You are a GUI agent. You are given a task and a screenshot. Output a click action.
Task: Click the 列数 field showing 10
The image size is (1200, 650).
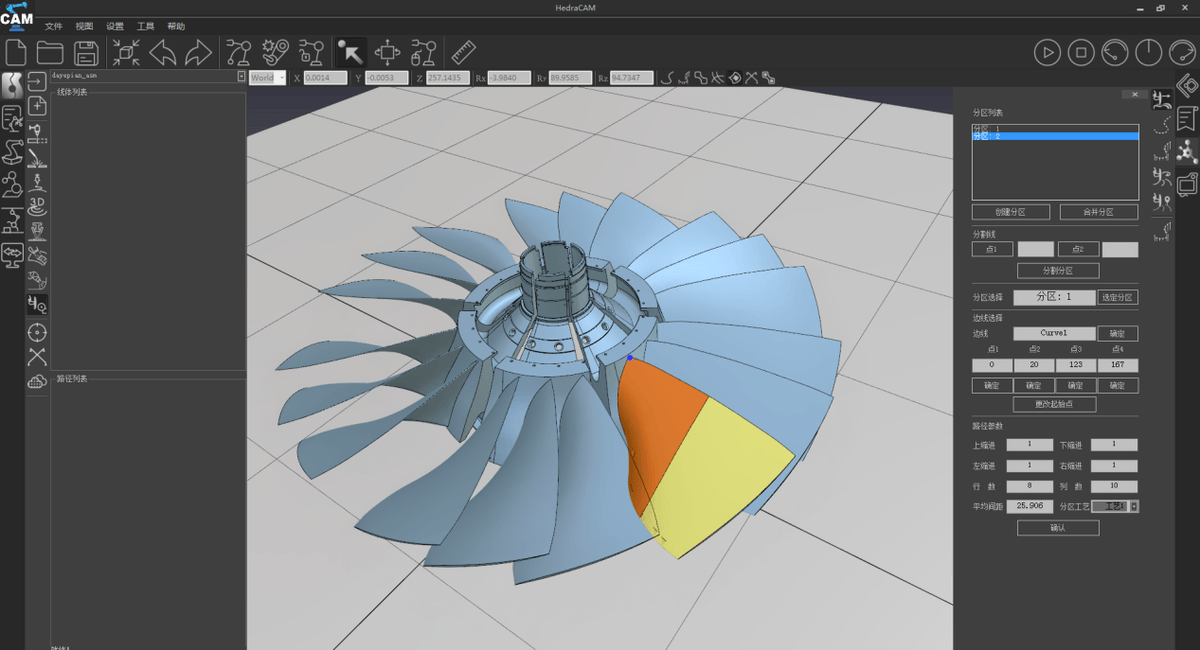click(x=1115, y=485)
